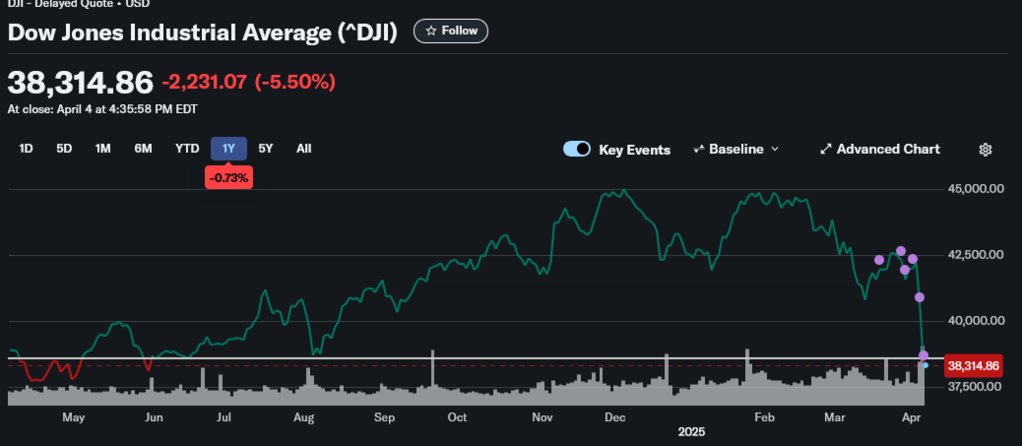Select the YTD time range
This screenshot has height=446, width=1022.
click(187, 149)
